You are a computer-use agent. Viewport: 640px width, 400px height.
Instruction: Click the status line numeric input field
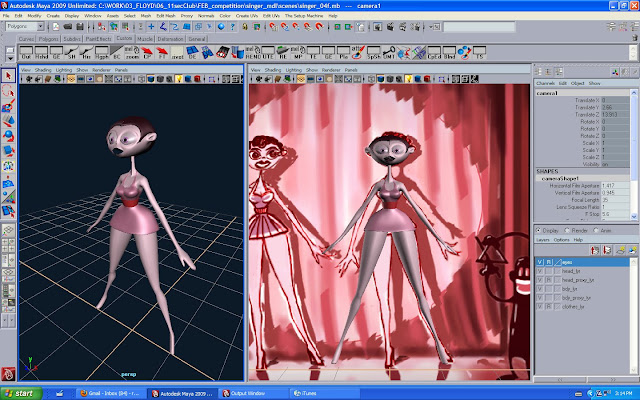tap(479, 27)
